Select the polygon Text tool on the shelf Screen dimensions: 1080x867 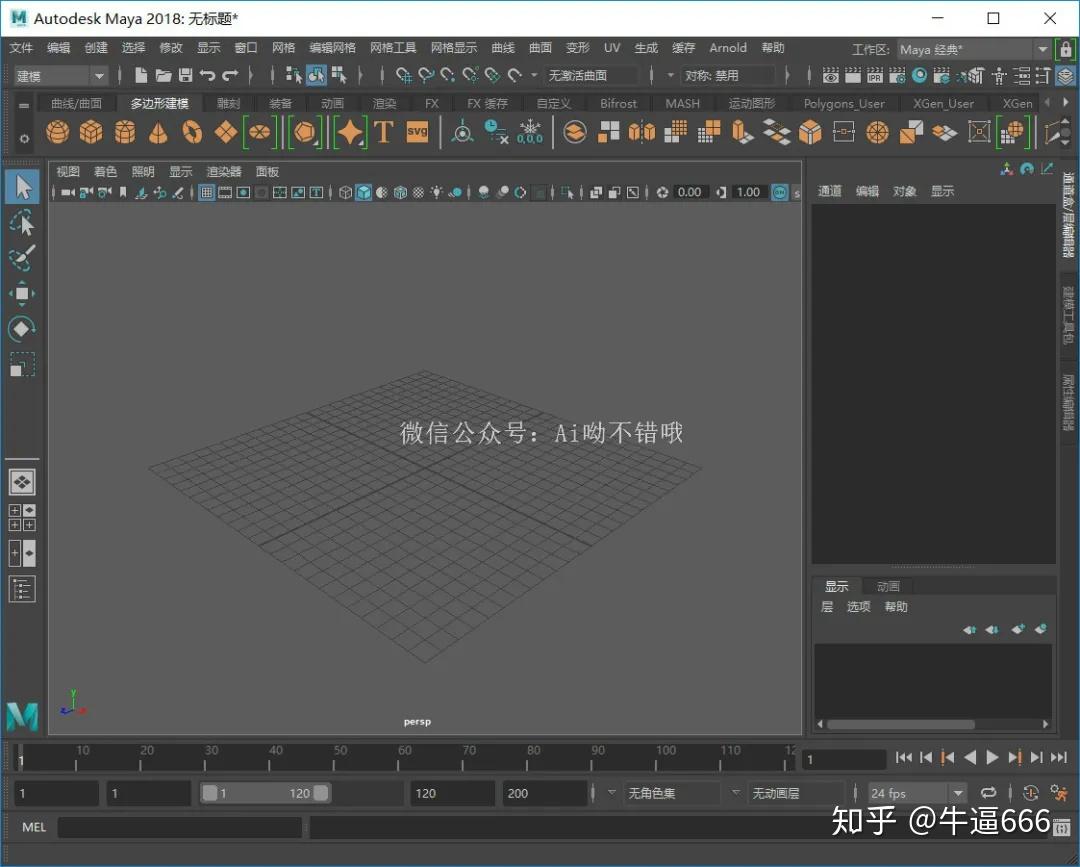coord(384,131)
